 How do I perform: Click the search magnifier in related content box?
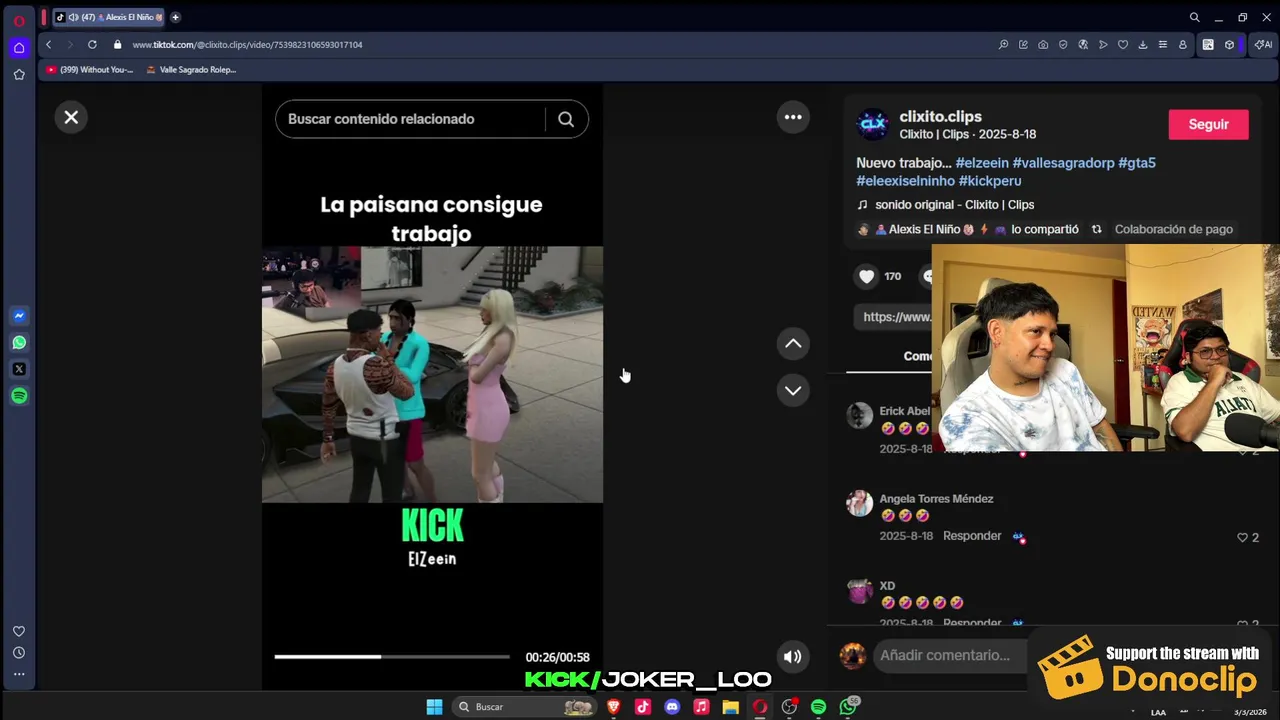coord(566,119)
